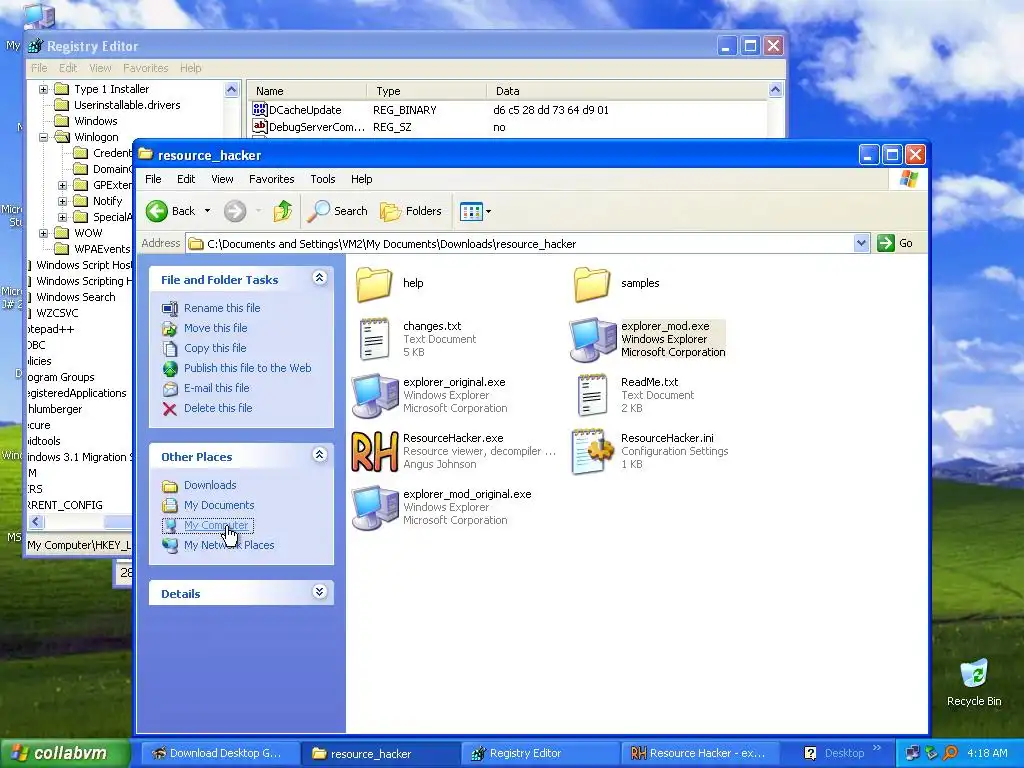This screenshot has height=768, width=1024.
Task: Click the My Network Places icon
Action: (x=170, y=545)
